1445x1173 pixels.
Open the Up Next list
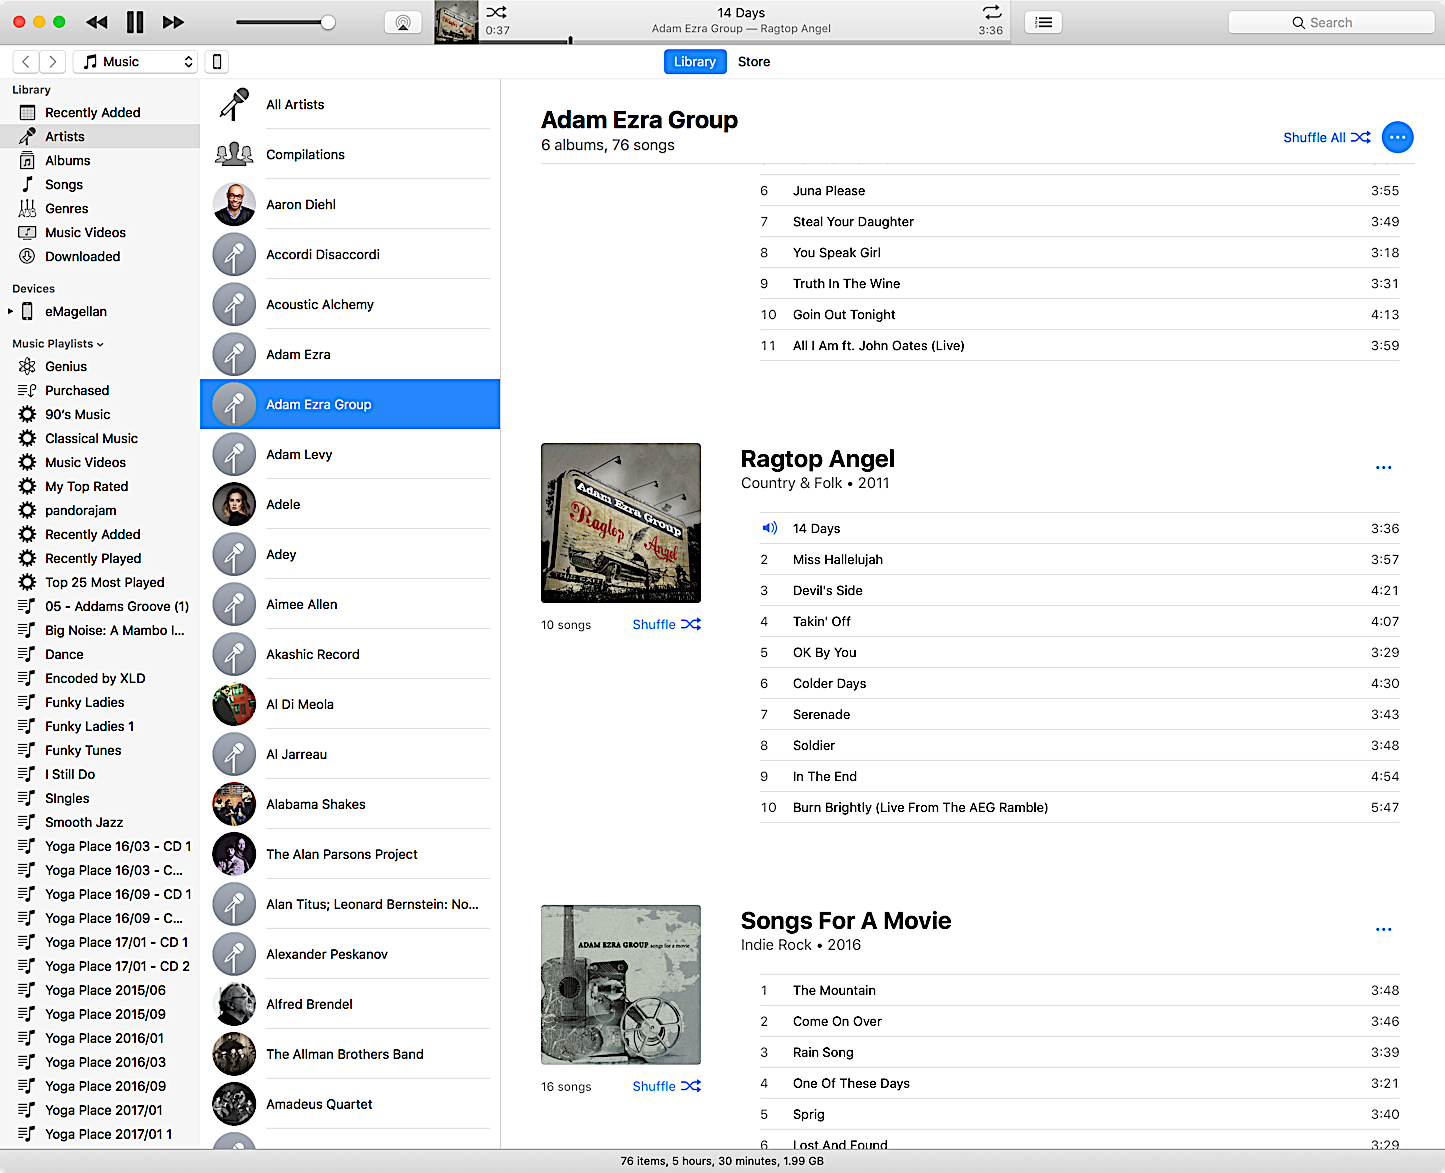click(x=1043, y=22)
